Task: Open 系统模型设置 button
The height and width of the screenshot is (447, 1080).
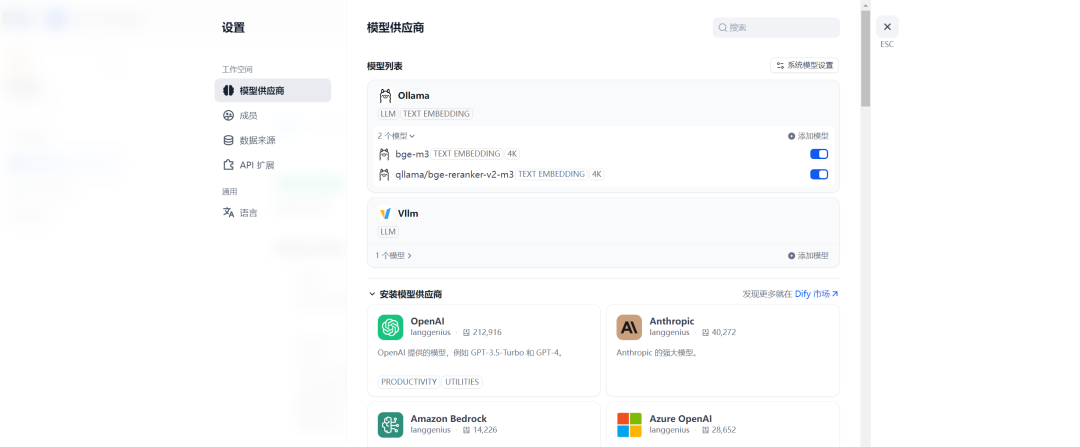Action: point(804,65)
